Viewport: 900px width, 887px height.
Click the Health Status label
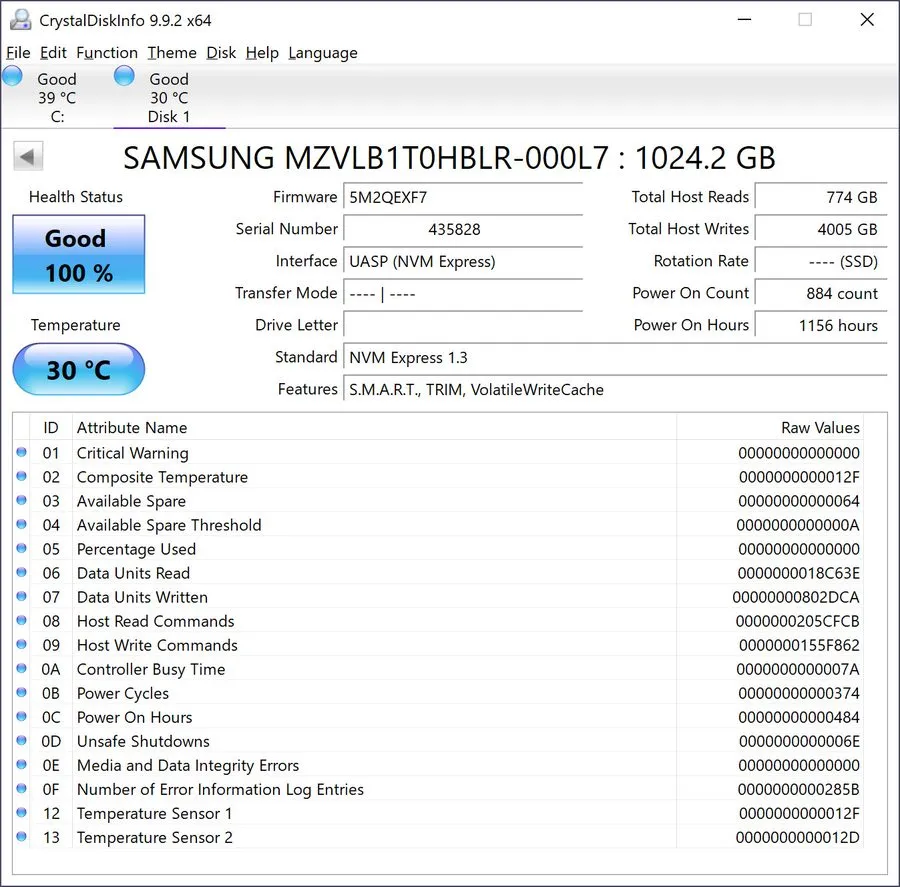76,197
